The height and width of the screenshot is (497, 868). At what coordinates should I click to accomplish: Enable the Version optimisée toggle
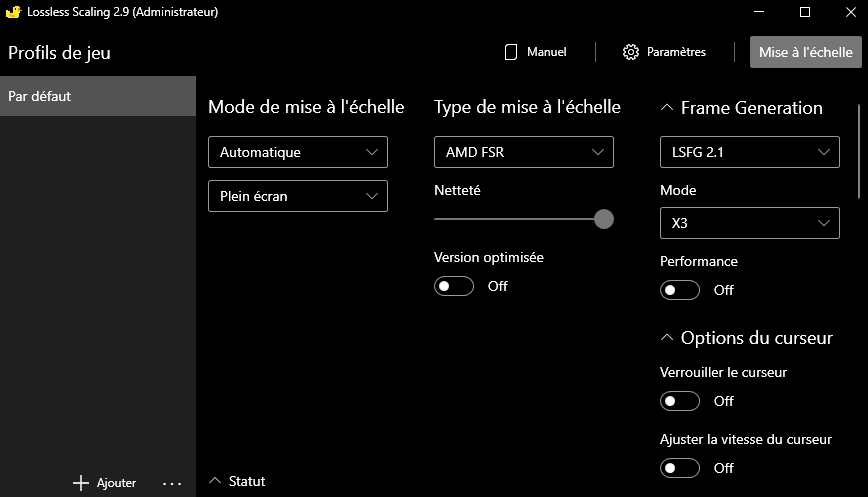click(x=454, y=286)
